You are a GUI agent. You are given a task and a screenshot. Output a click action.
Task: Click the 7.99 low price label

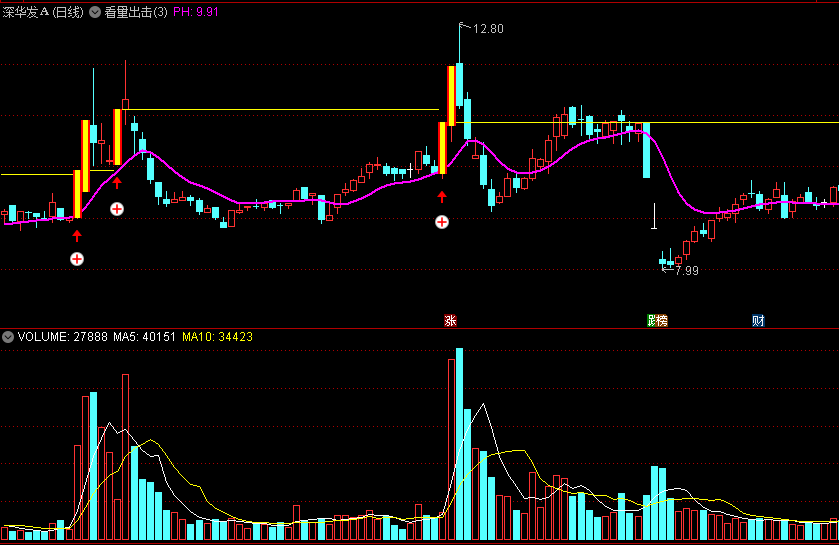[687, 271]
